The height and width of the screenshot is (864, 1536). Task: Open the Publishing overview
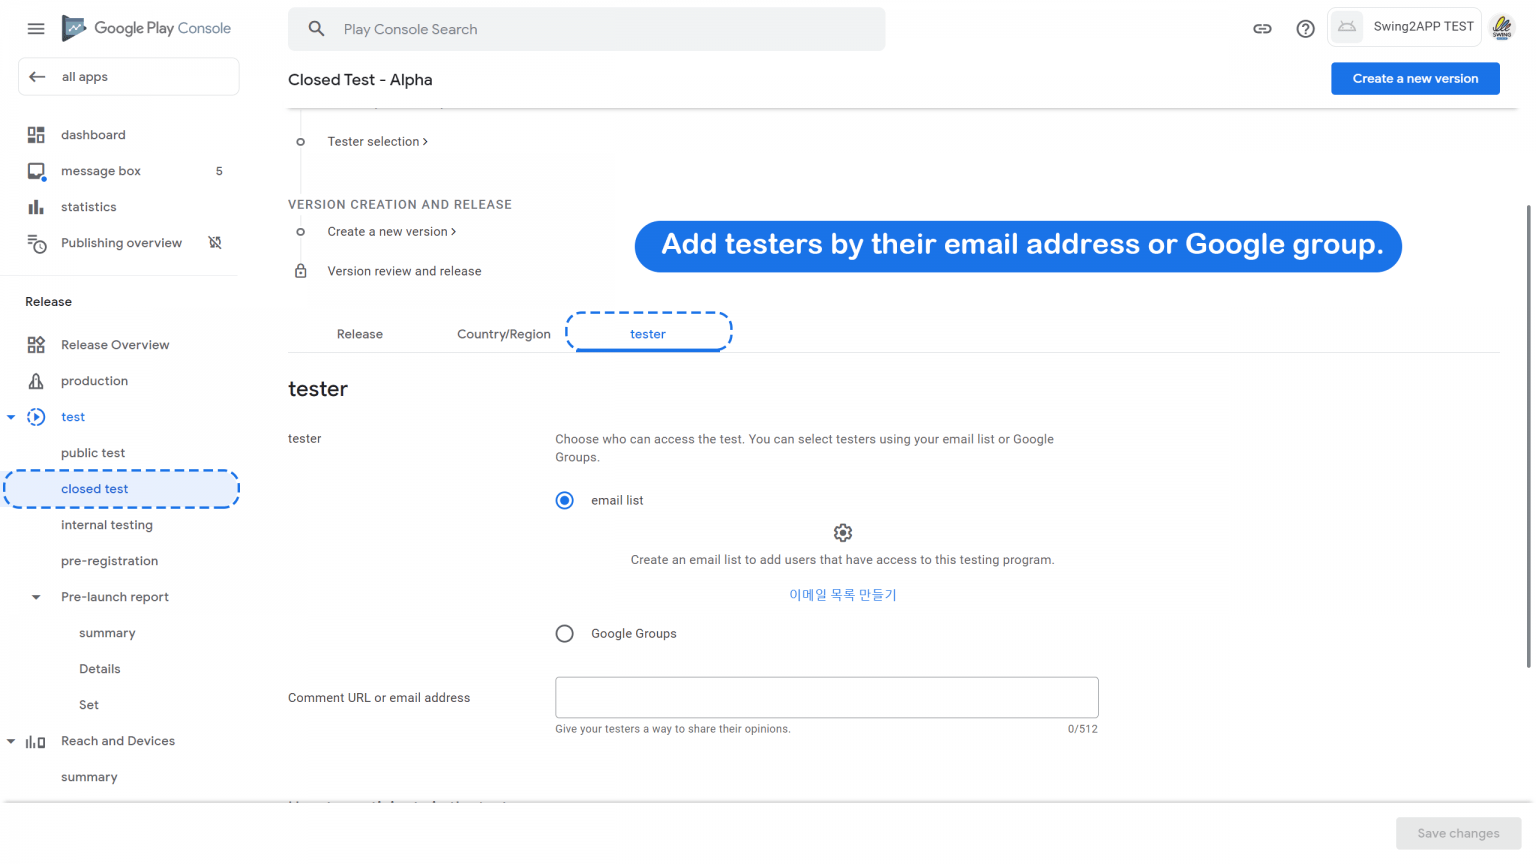pos(121,242)
